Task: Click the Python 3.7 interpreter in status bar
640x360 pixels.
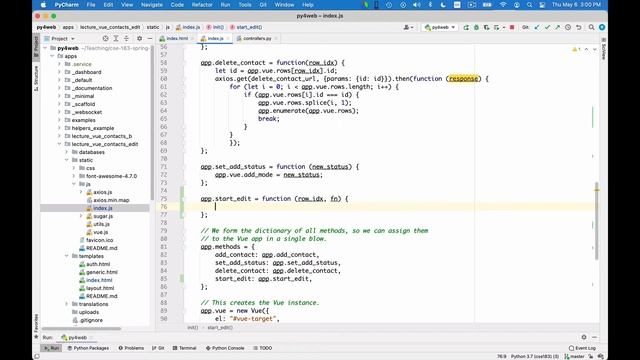Action: 534,356
